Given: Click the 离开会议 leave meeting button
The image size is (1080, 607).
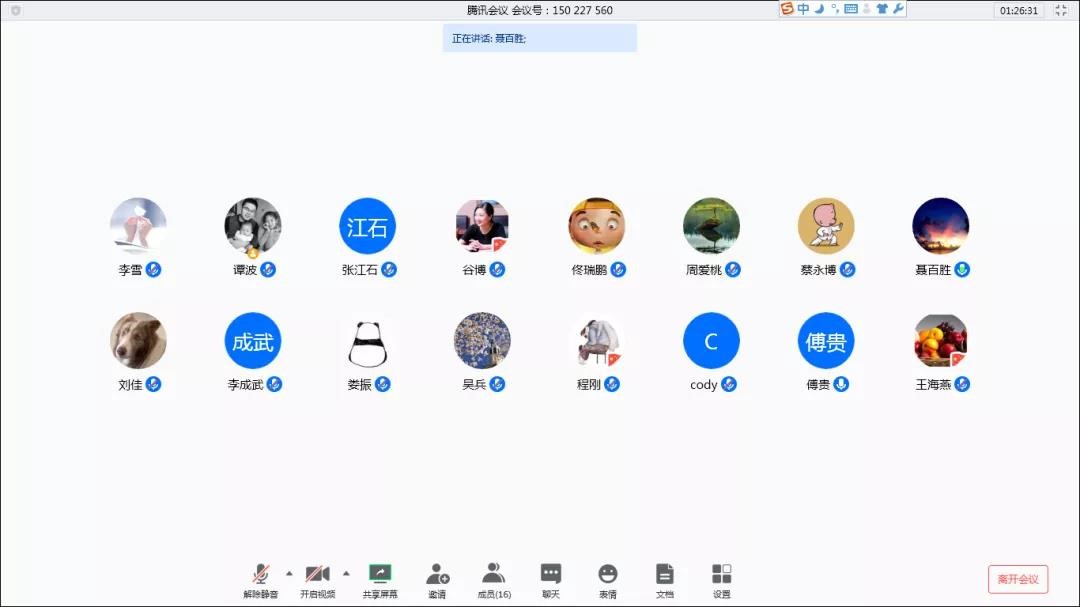Looking at the screenshot, I should click(x=1018, y=579).
